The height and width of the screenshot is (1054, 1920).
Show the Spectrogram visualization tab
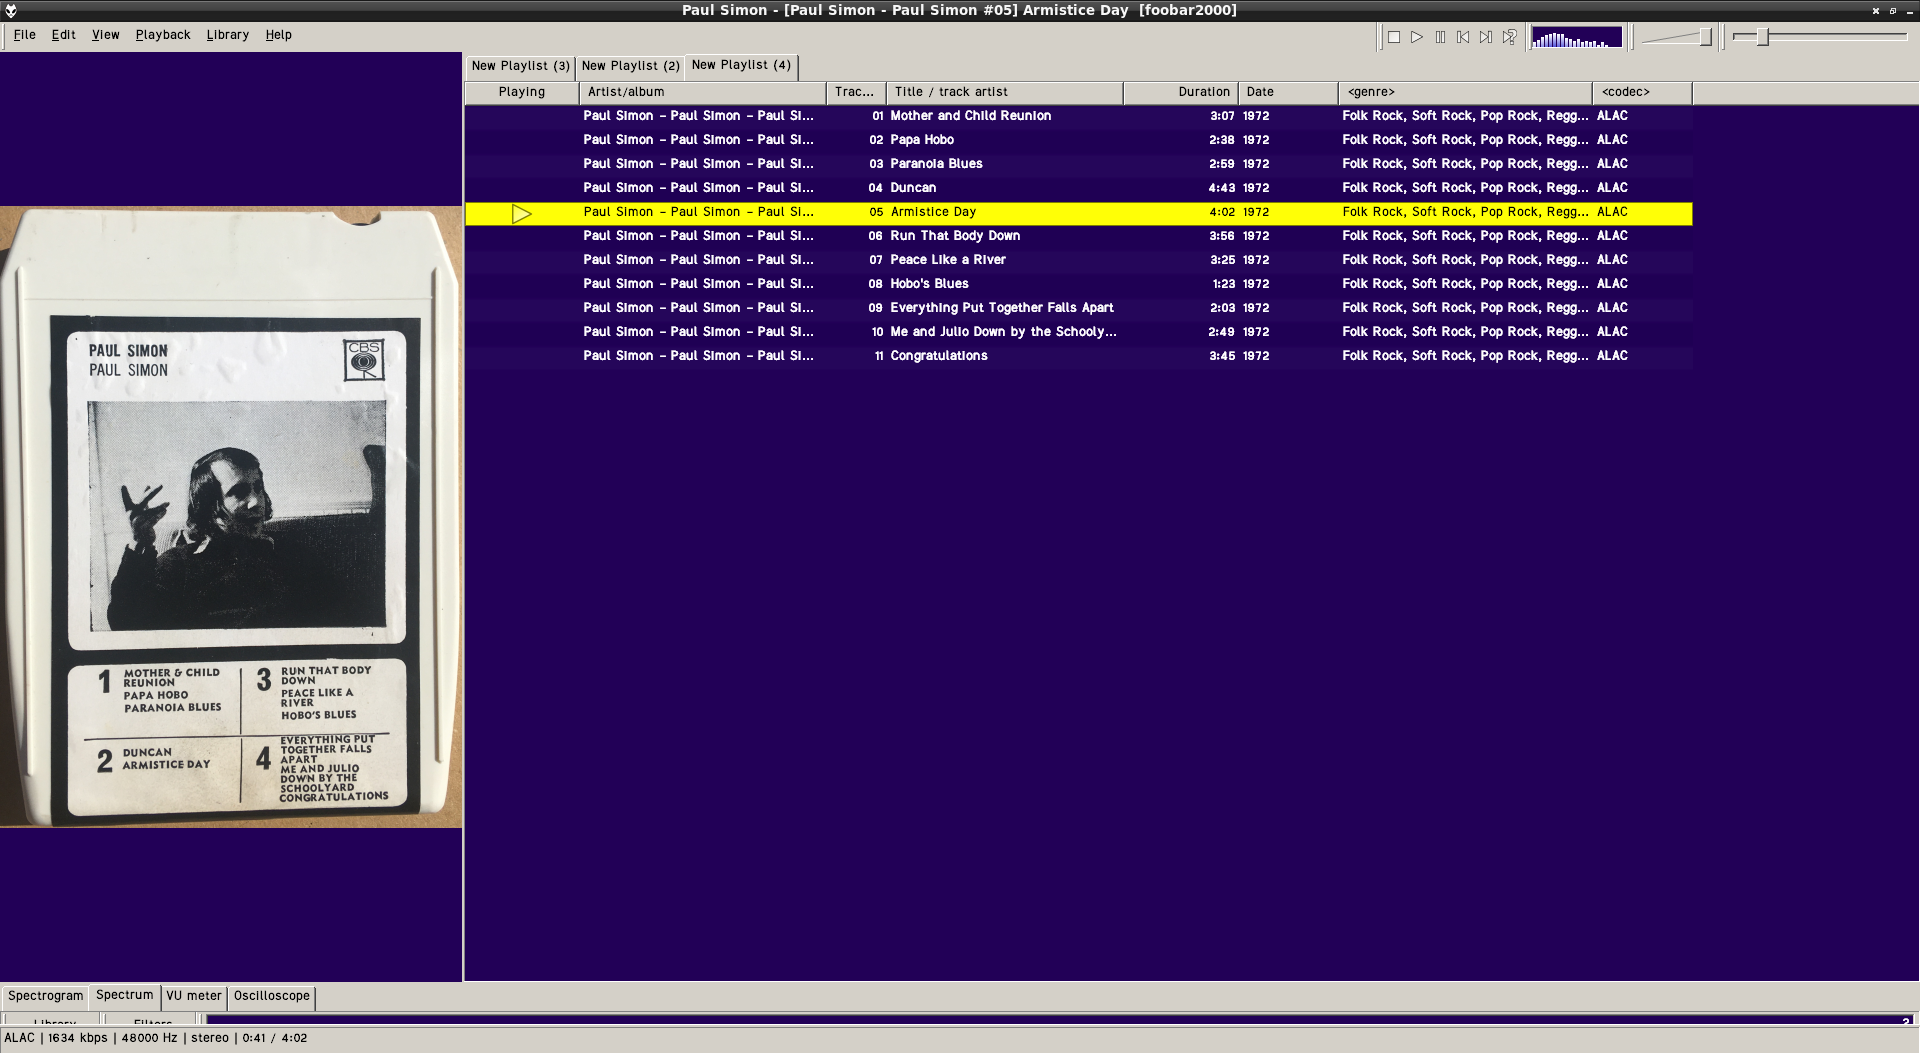pyautogui.click(x=46, y=996)
